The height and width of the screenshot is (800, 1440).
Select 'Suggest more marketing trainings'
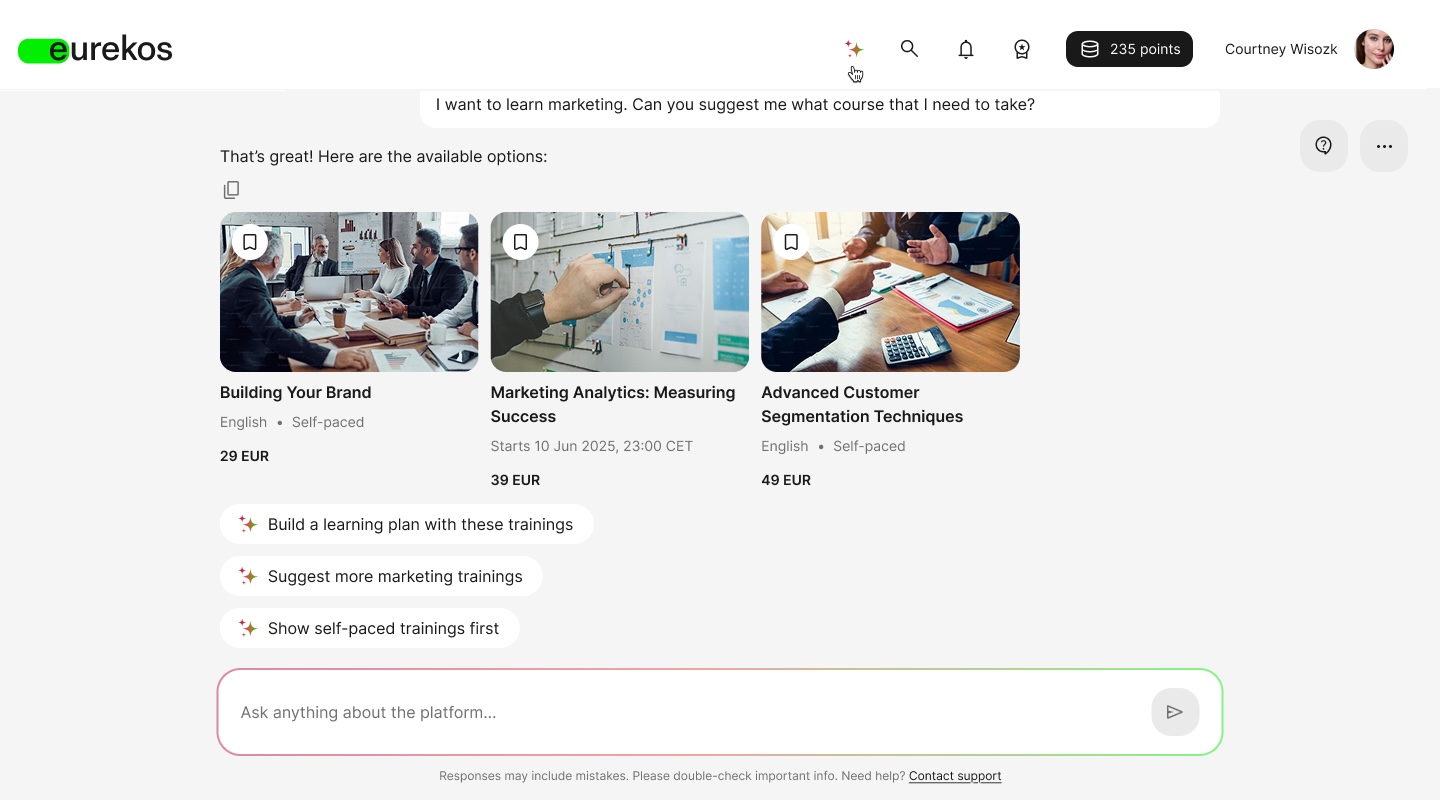[x=381, y=576]
